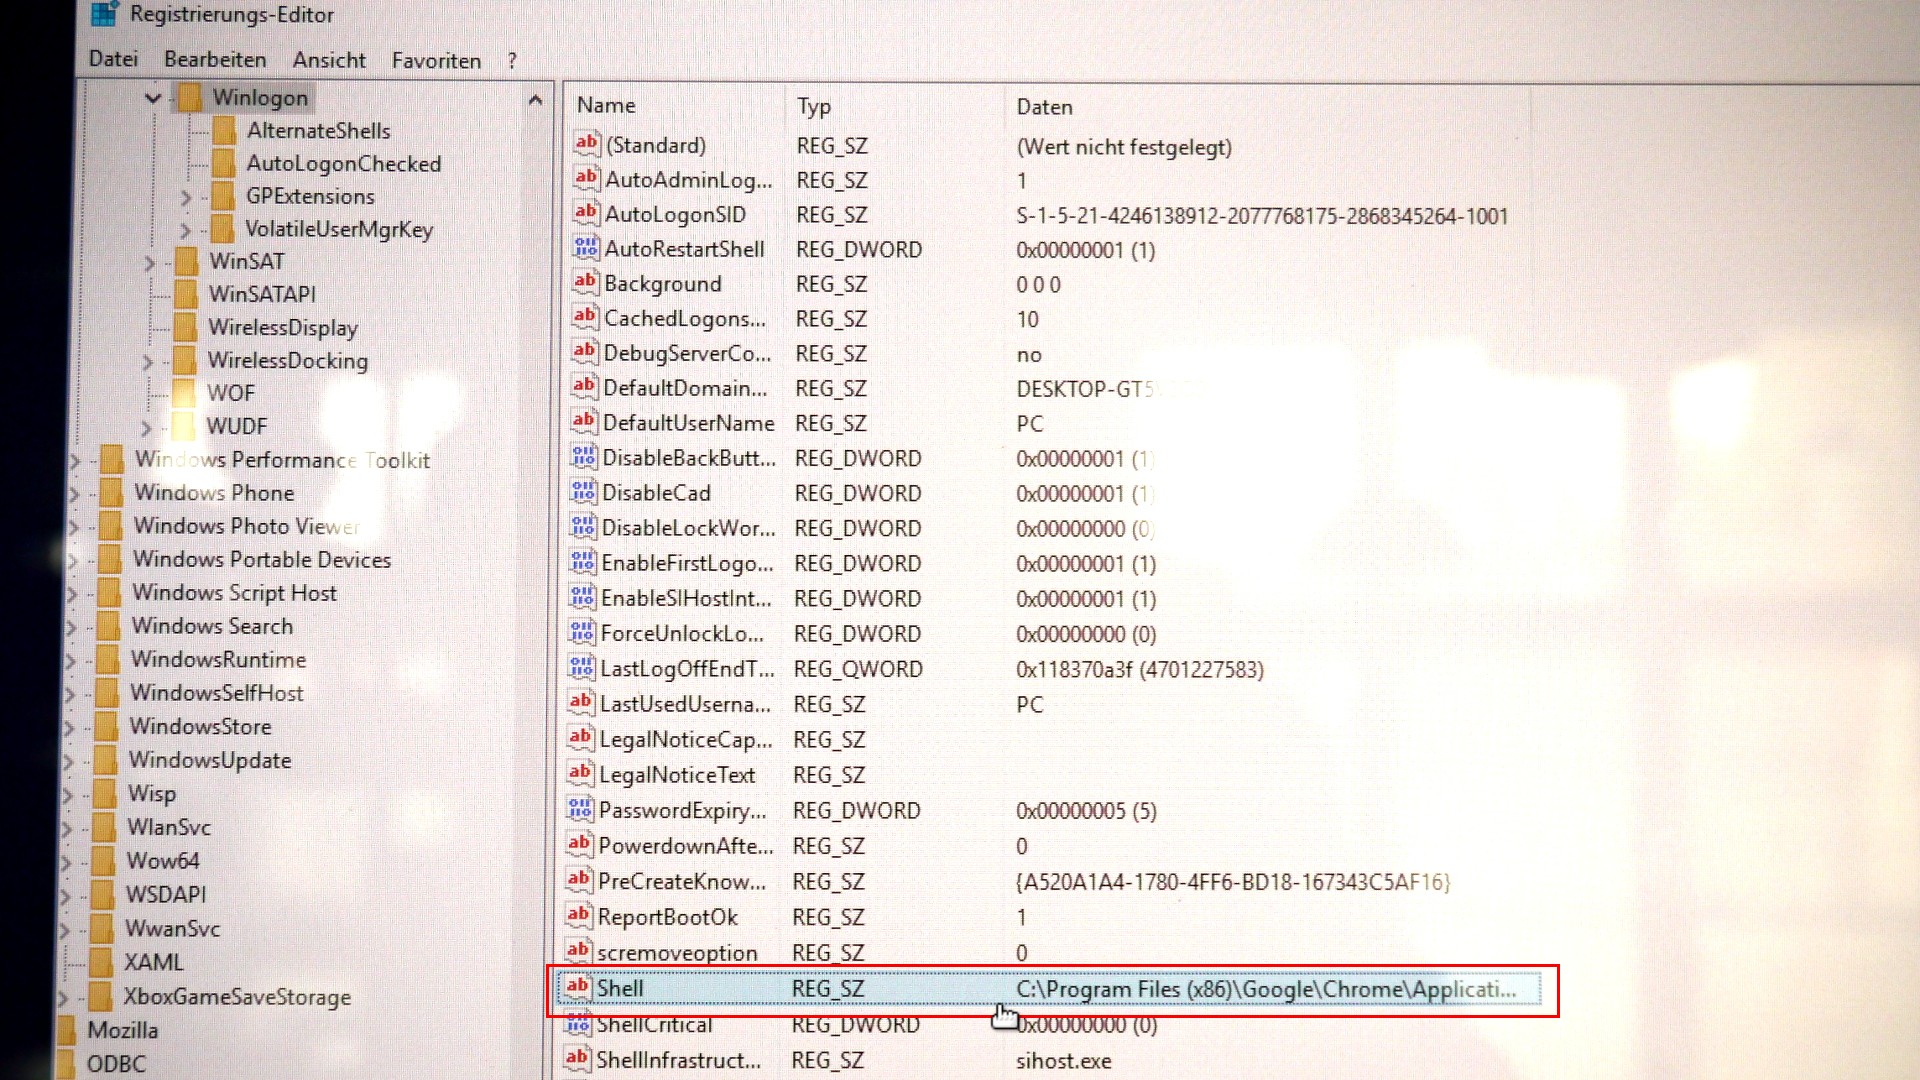
Task: Expand the GPExtensions key
Action: click(x=185, y=197)
